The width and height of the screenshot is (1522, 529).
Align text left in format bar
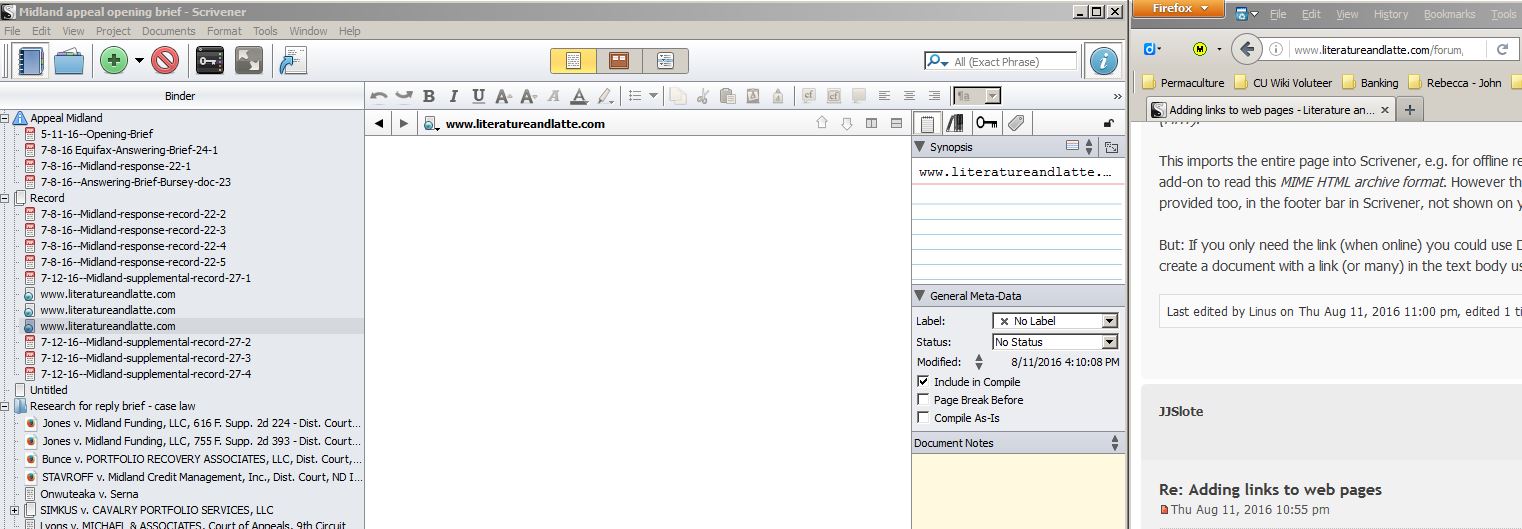884,96
